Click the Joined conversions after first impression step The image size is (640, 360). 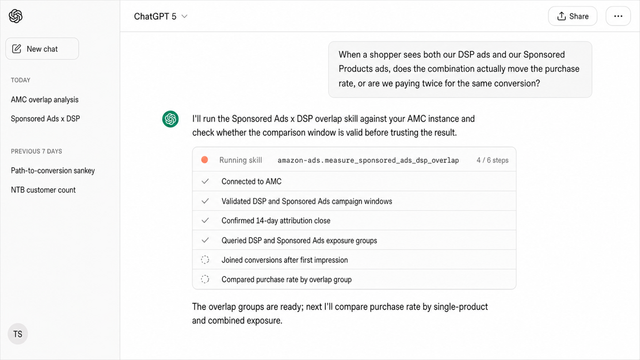(x=354, y=260)
